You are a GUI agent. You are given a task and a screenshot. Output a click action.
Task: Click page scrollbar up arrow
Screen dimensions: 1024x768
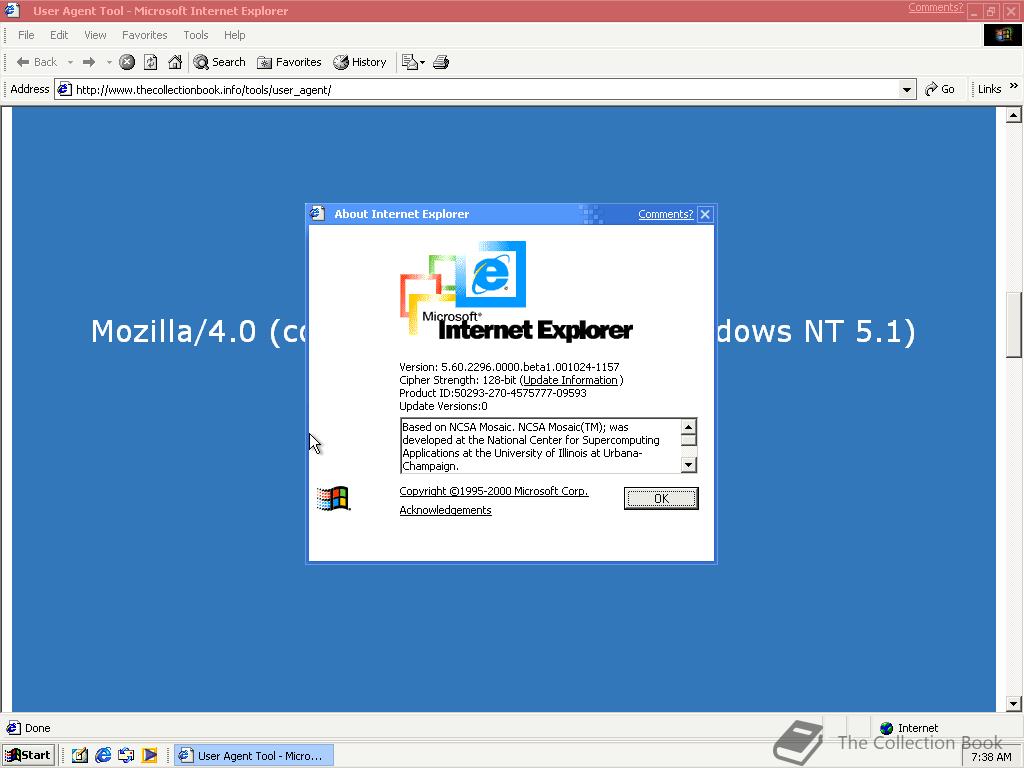tap(1014, 116)
